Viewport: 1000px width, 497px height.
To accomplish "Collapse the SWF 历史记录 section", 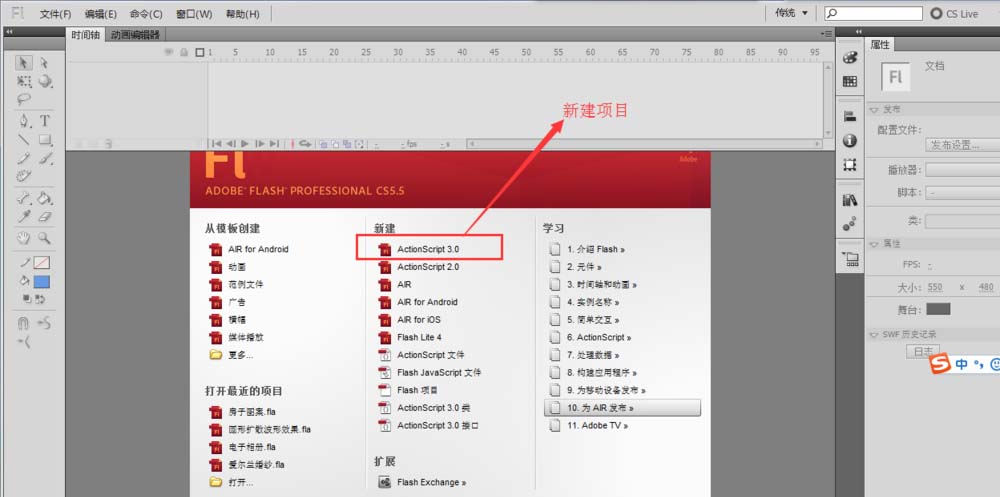I will (x=874, y=334).
